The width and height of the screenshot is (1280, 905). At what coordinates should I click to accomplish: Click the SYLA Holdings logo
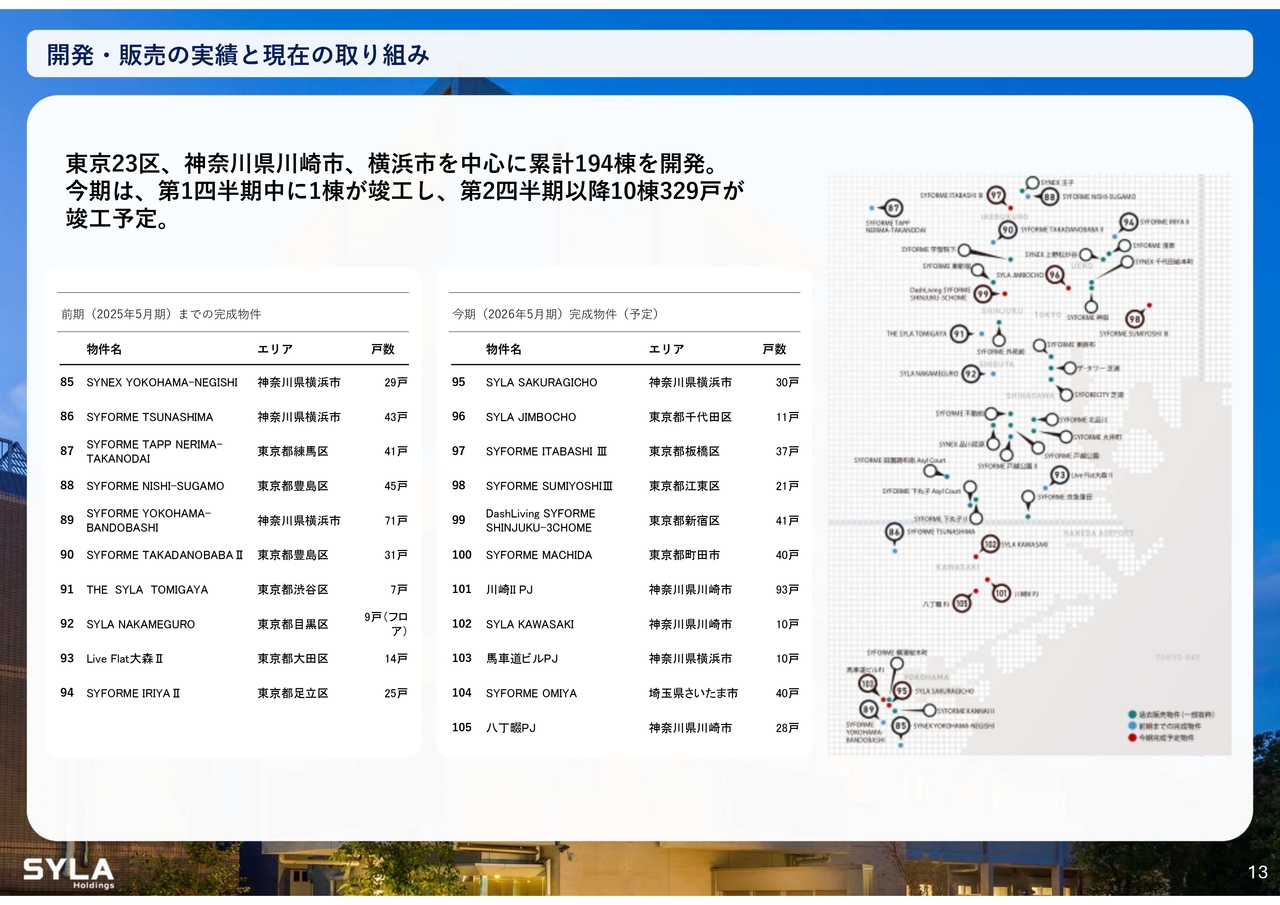69,872
